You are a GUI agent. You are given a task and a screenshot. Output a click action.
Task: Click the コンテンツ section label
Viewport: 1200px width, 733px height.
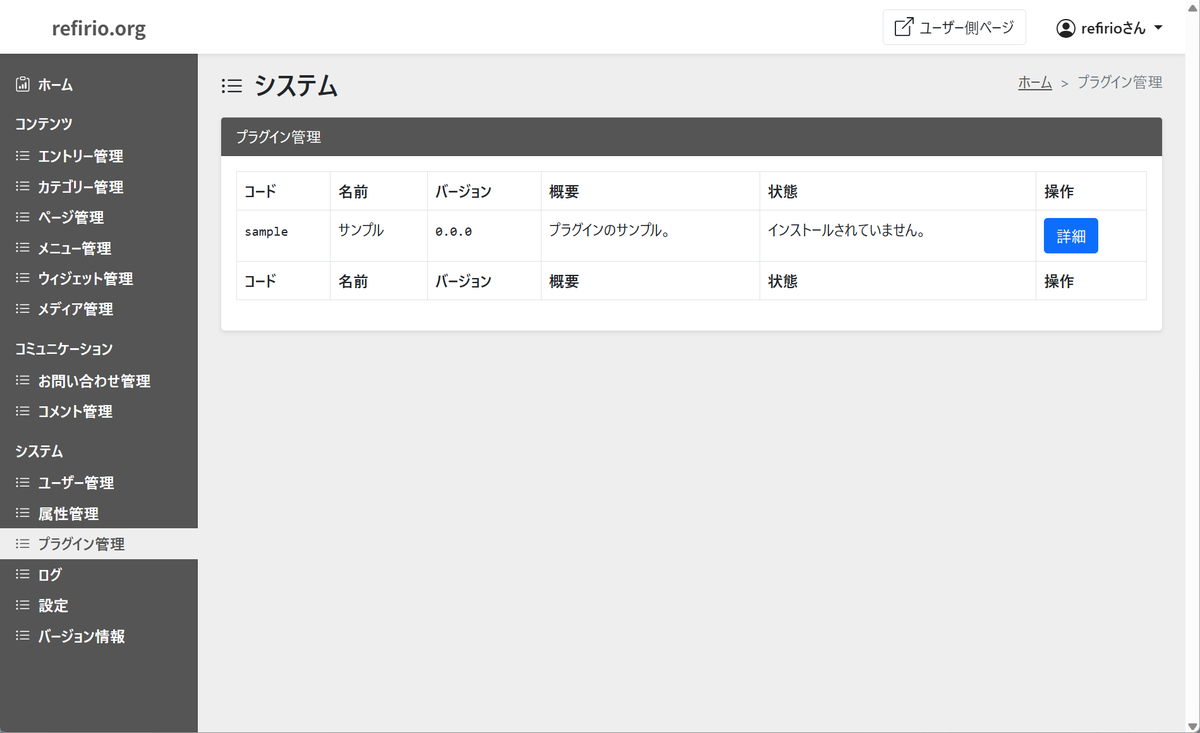click(x=43, y=124)
